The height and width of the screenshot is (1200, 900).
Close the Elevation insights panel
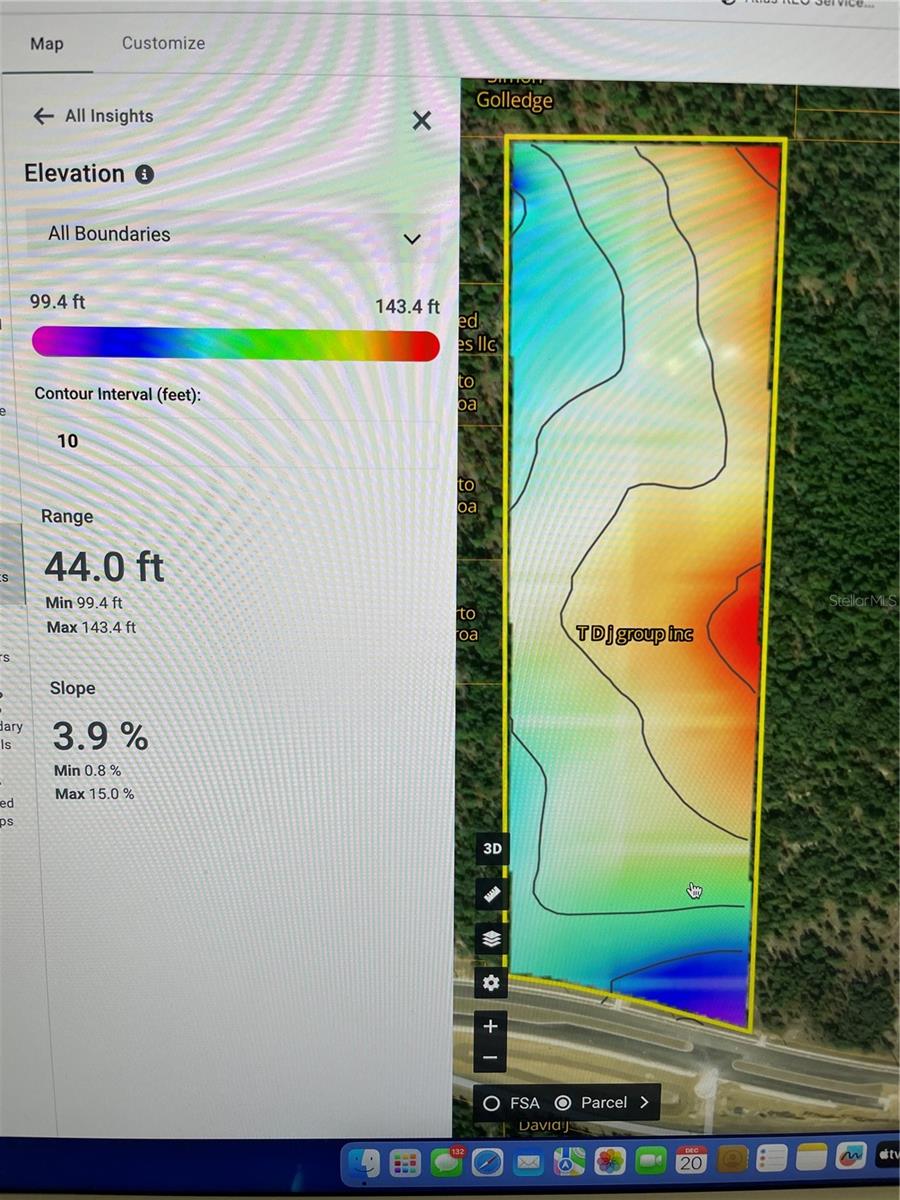click(422, 121)
